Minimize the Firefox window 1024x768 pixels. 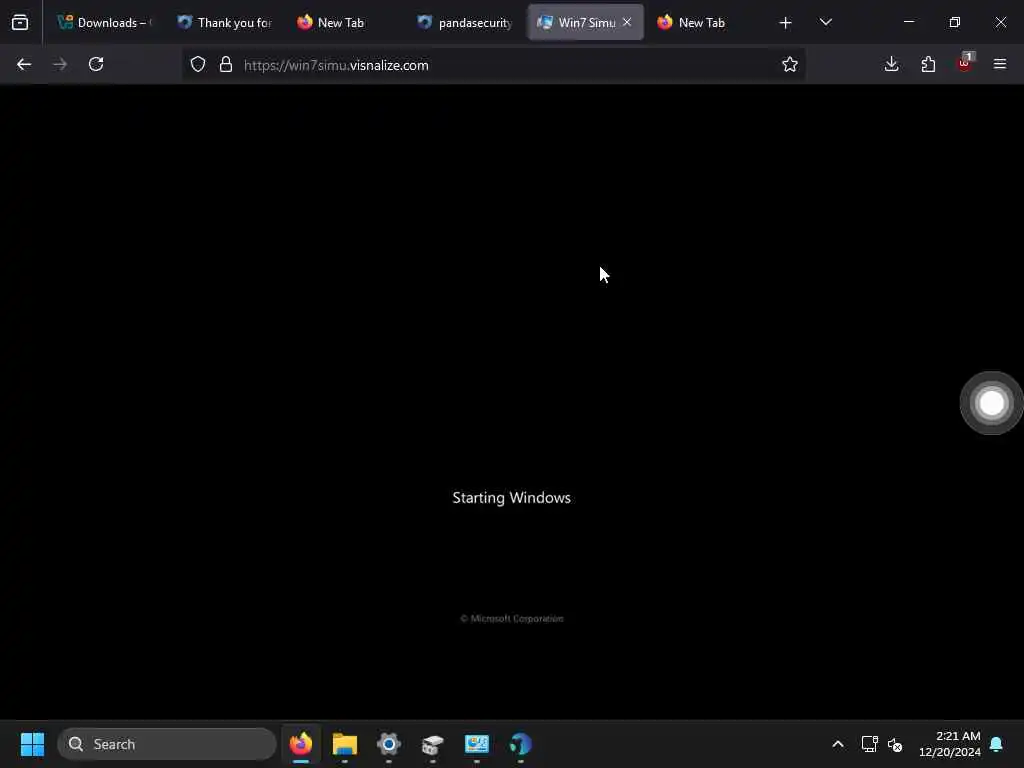[x=908, y=22]
